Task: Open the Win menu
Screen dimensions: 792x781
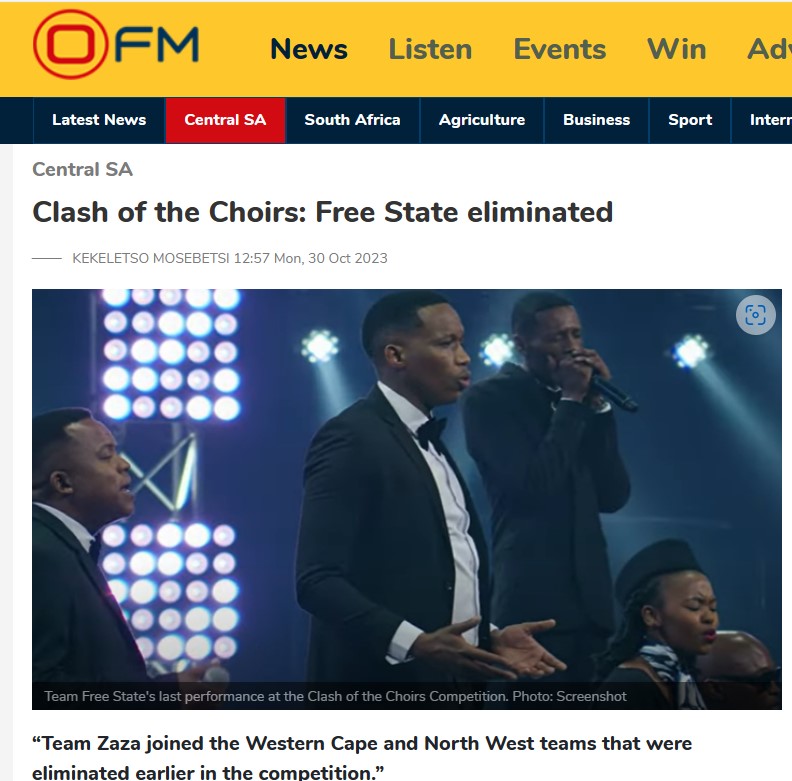Action: tap(676, 49)
